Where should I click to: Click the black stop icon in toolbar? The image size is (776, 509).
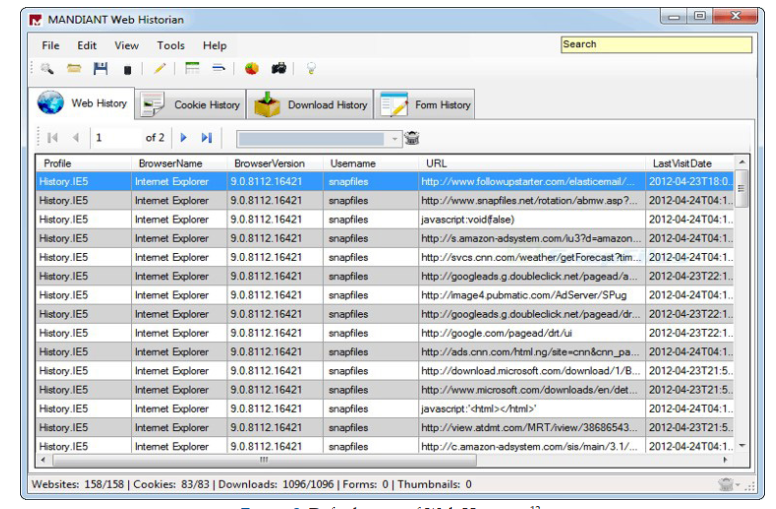coord(127,70)
